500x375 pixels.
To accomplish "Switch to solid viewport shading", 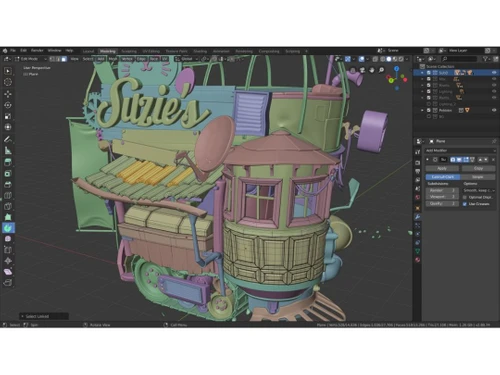I will tap(388, 59).
